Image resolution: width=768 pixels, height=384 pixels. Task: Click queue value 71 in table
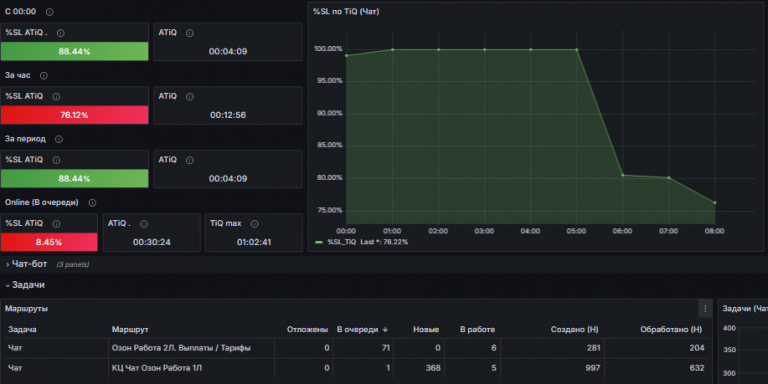386,348
